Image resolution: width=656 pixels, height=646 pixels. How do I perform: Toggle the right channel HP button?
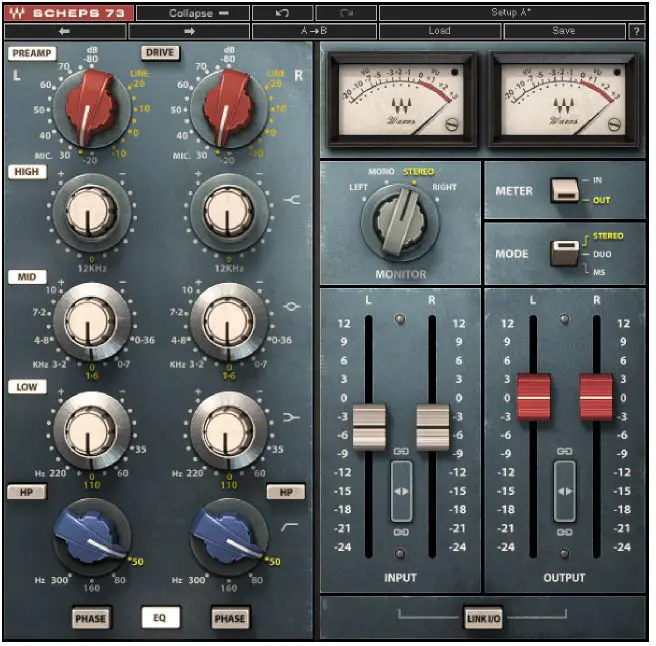pos(286,492)
